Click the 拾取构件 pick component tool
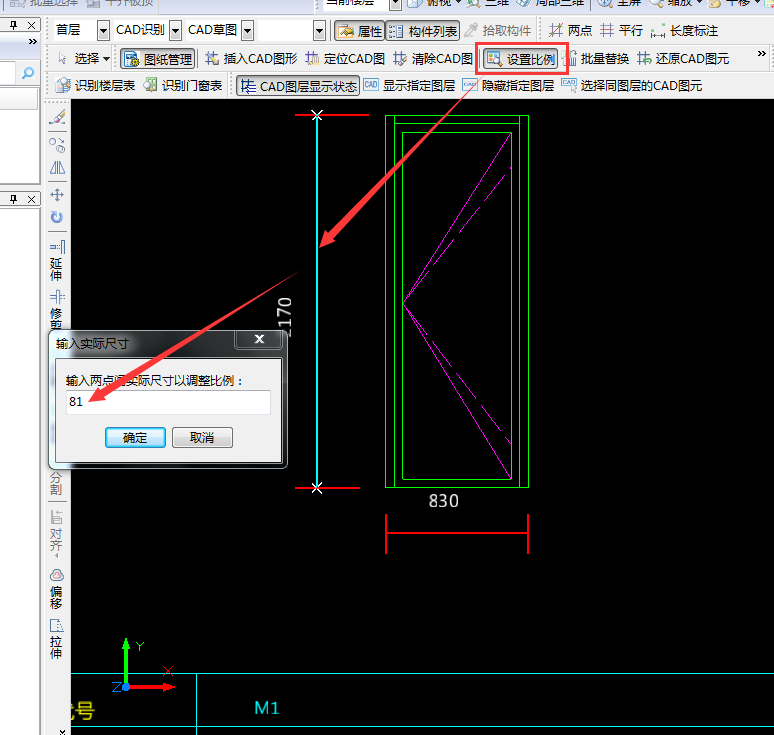Screen dimensions: 774x735 [x=498, y=31]
